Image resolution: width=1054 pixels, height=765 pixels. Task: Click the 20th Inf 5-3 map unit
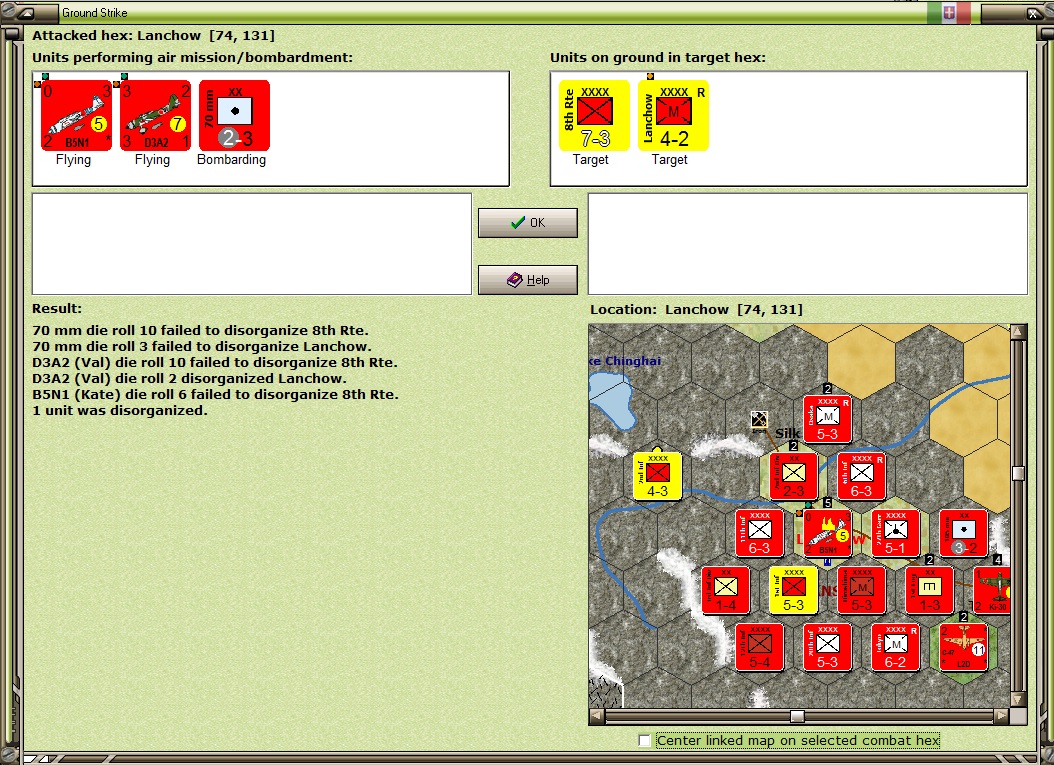[x=827, y=647]
